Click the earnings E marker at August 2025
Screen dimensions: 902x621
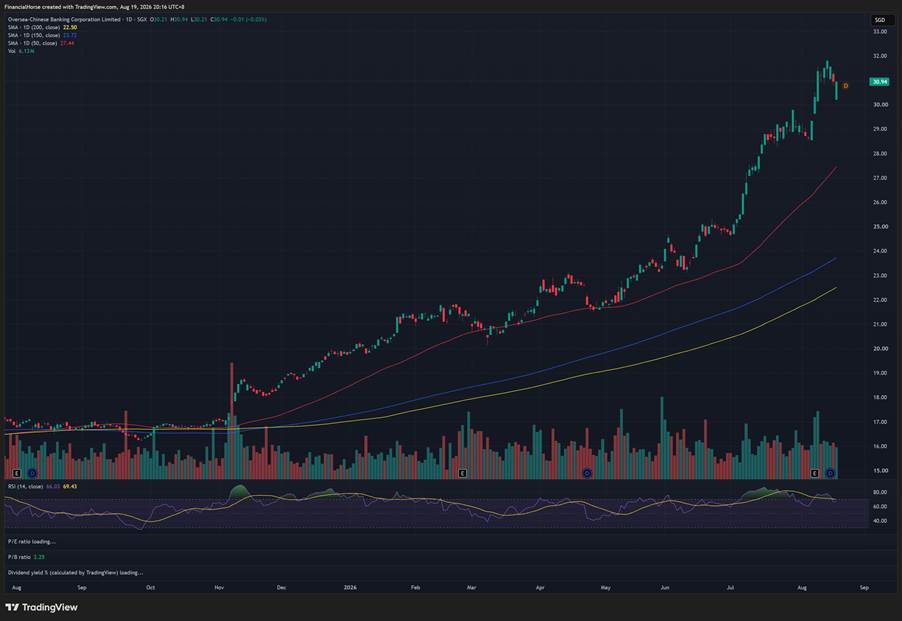pyautogui.click(x=17, y=473)
